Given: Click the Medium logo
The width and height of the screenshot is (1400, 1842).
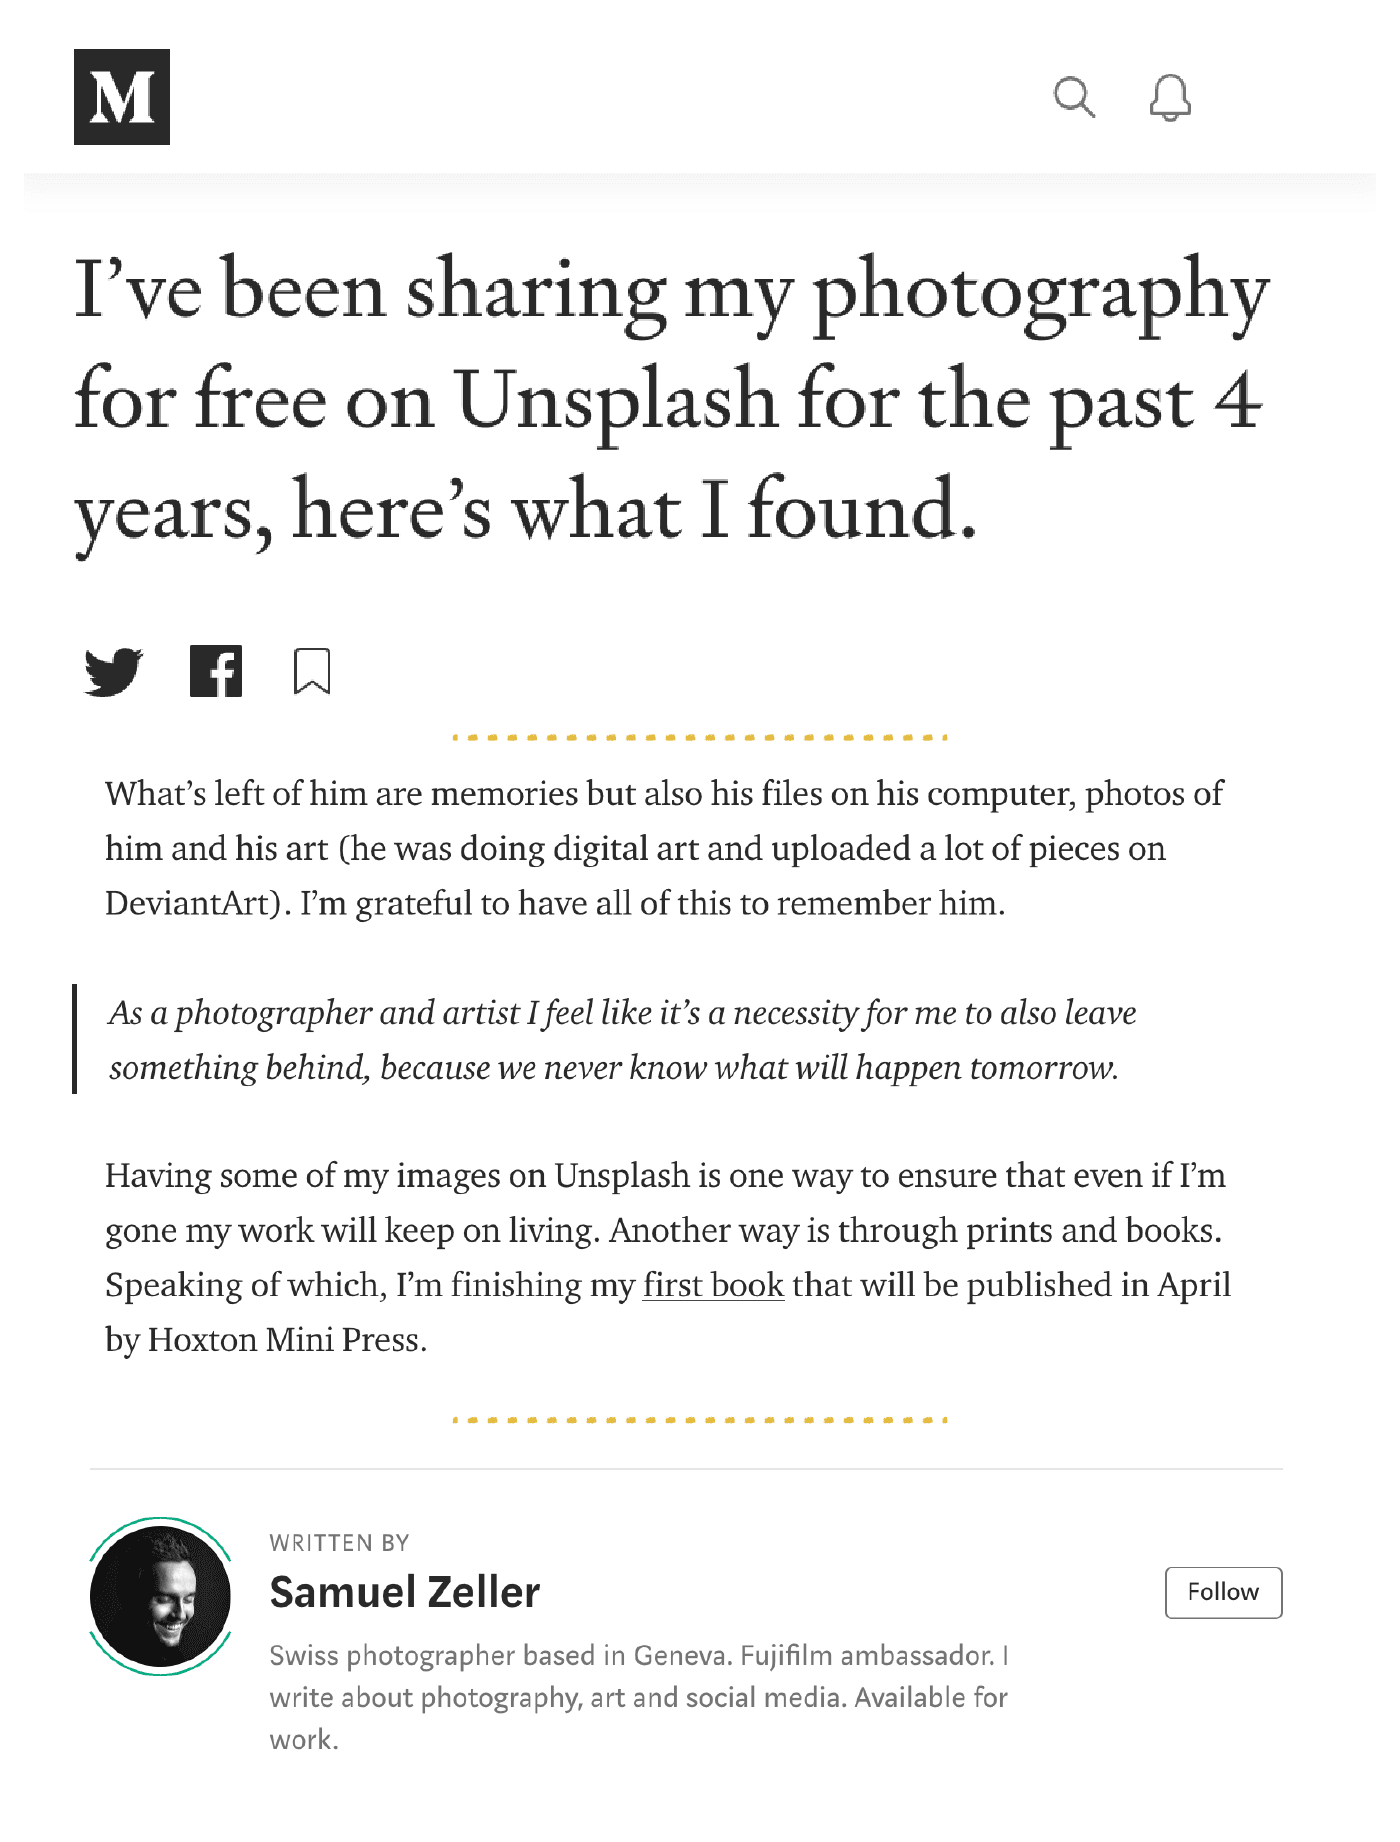Looking at the screenshot, I should [122, 97].
